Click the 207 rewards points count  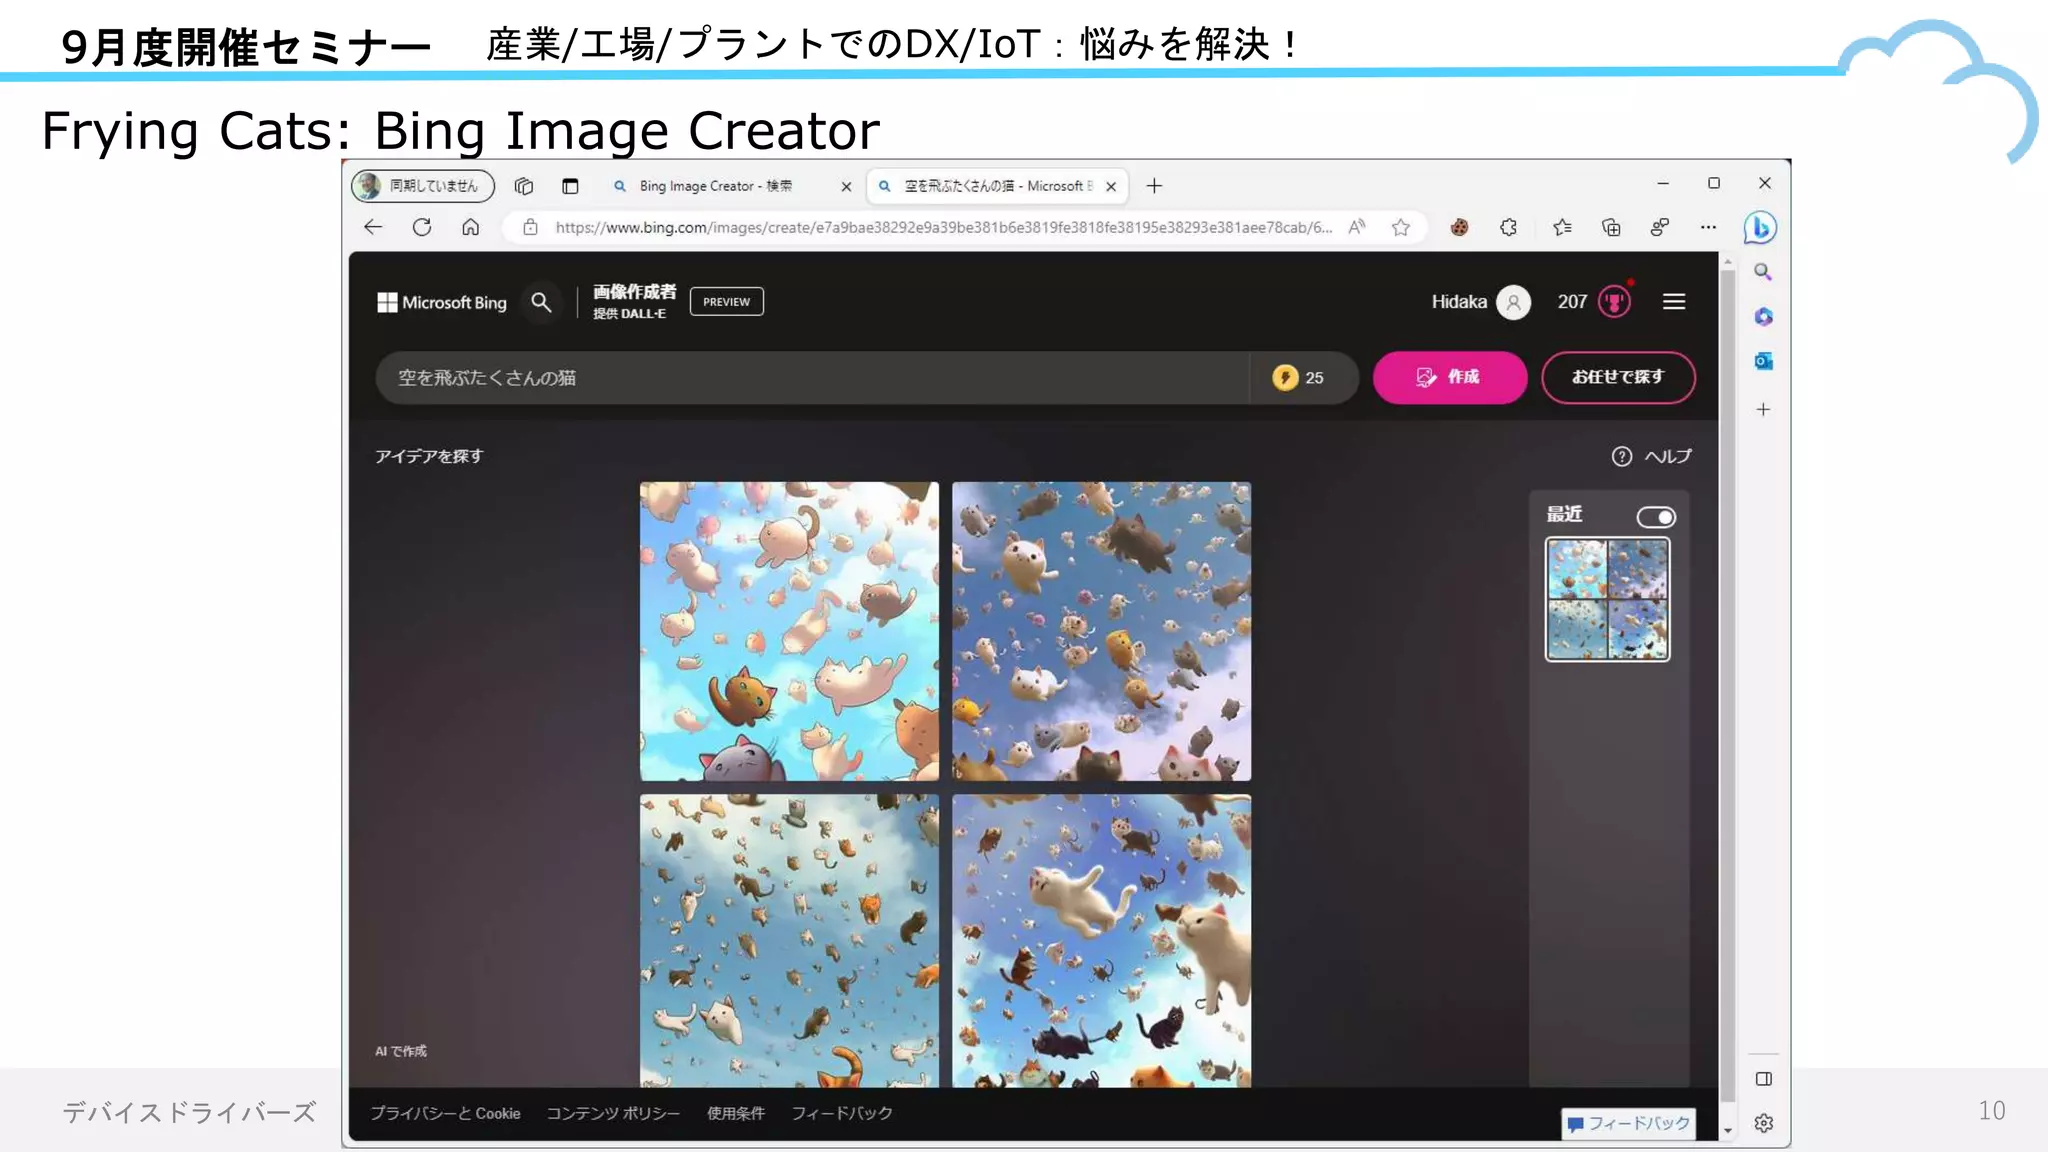point(1572,302)
